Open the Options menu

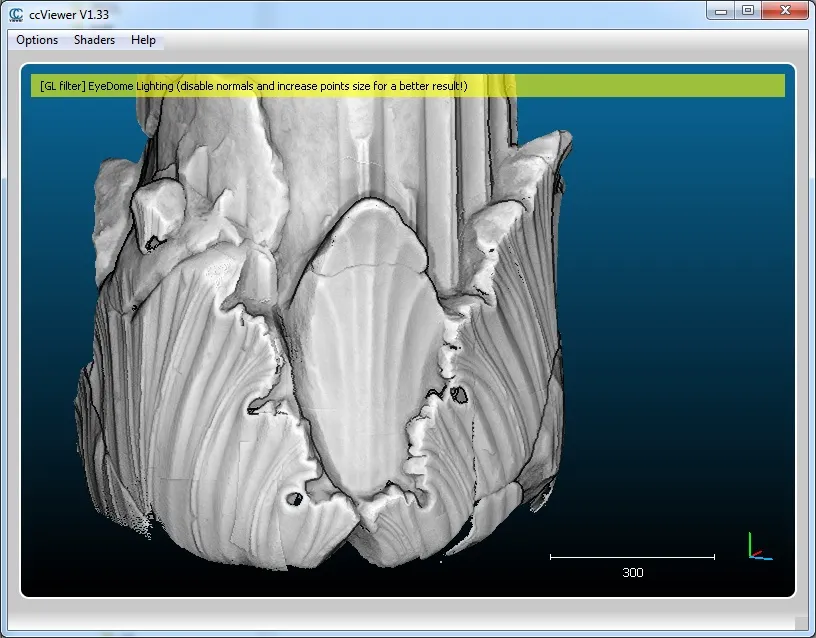(x=37, y=40)
